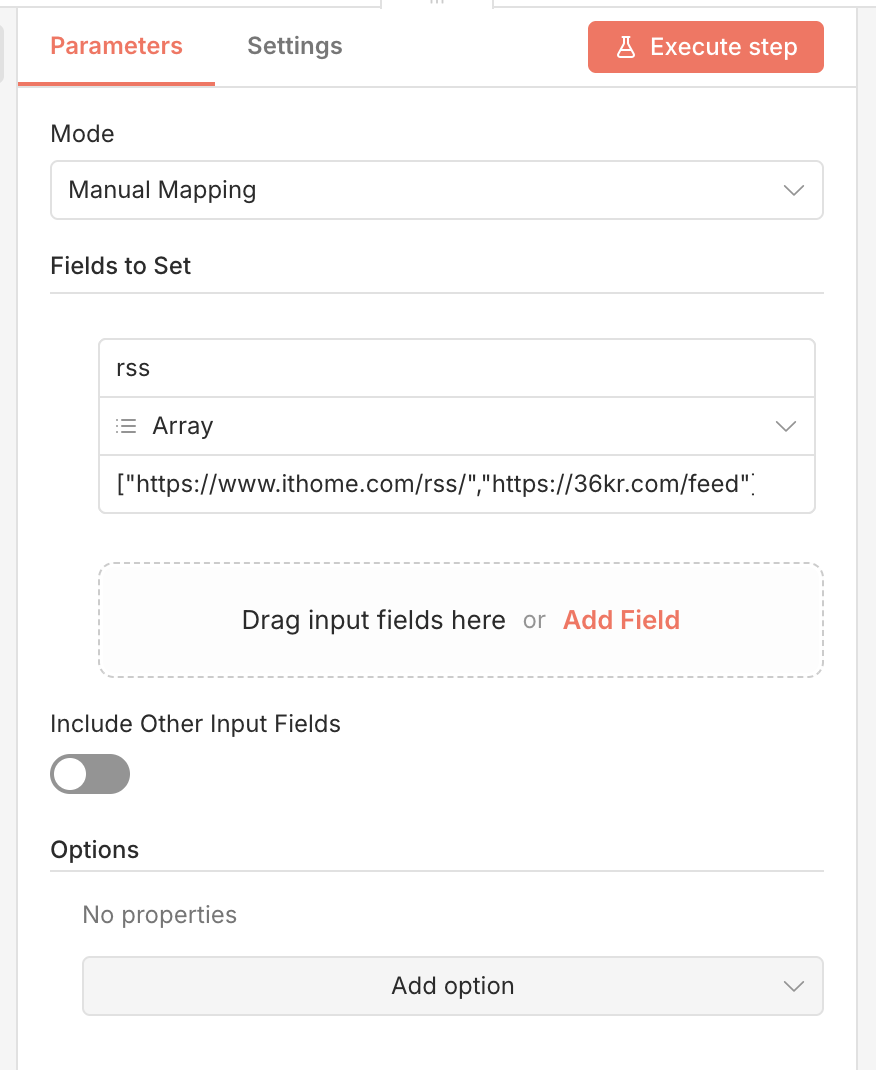Open the Mode dropdown showing Manual Mapping
This screenshot has width=876, height=1070.
[436, 190]
